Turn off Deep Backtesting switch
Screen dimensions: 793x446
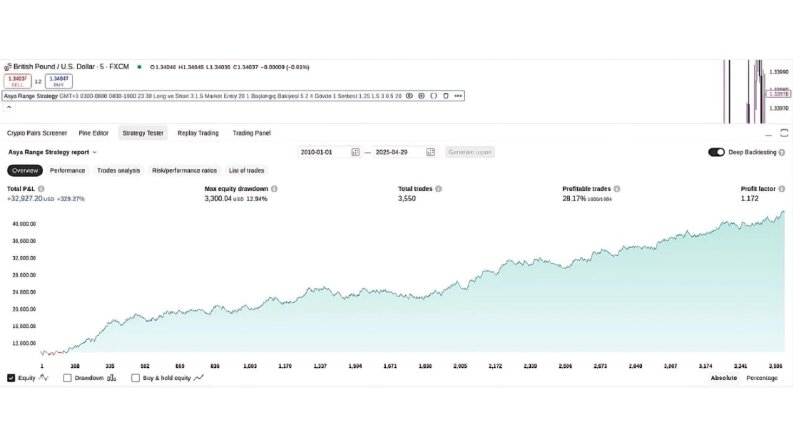click(x=716, y=152)
